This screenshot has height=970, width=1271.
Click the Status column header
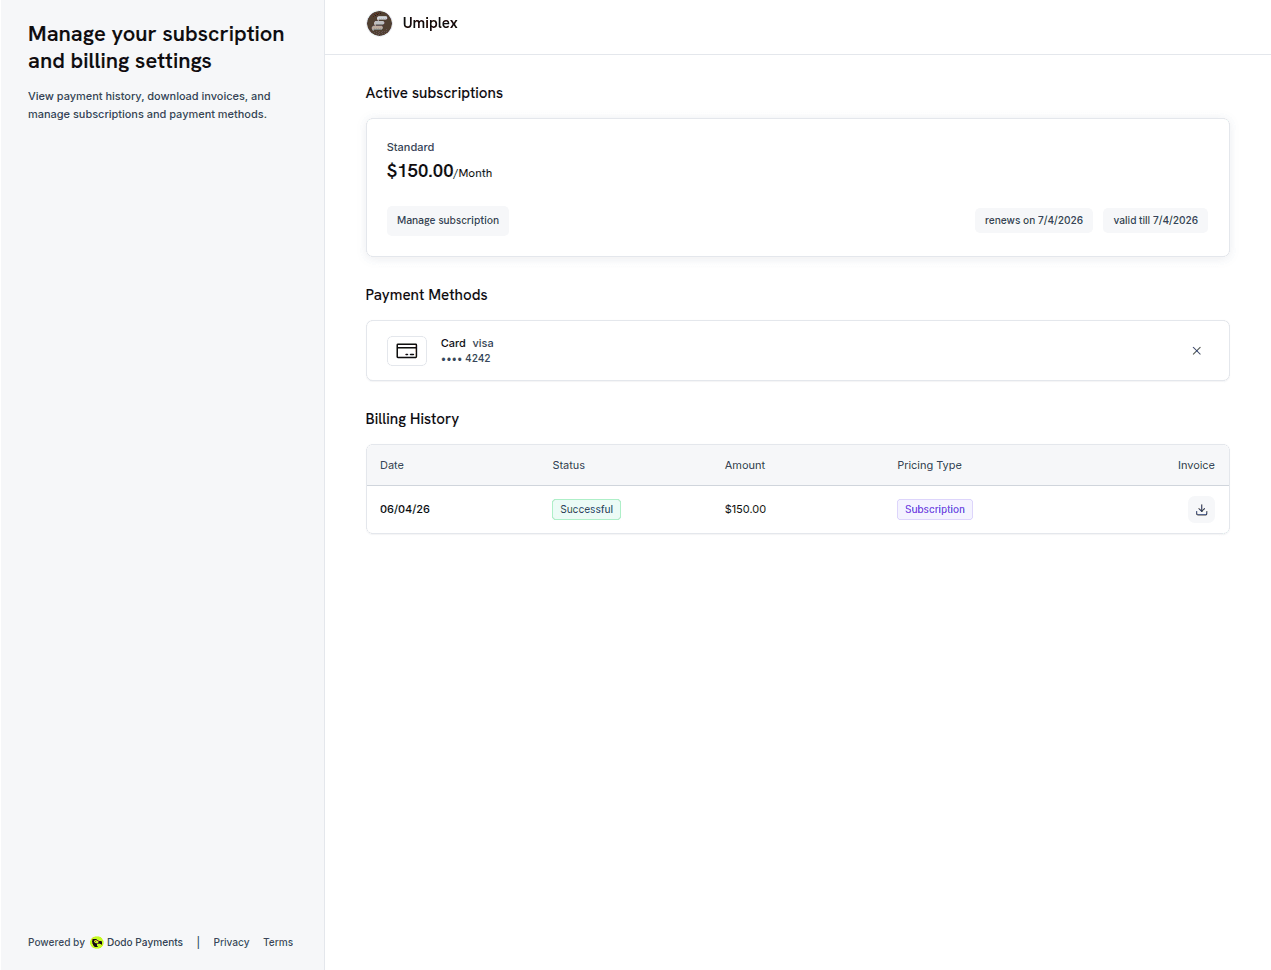[x=568, y=465]
